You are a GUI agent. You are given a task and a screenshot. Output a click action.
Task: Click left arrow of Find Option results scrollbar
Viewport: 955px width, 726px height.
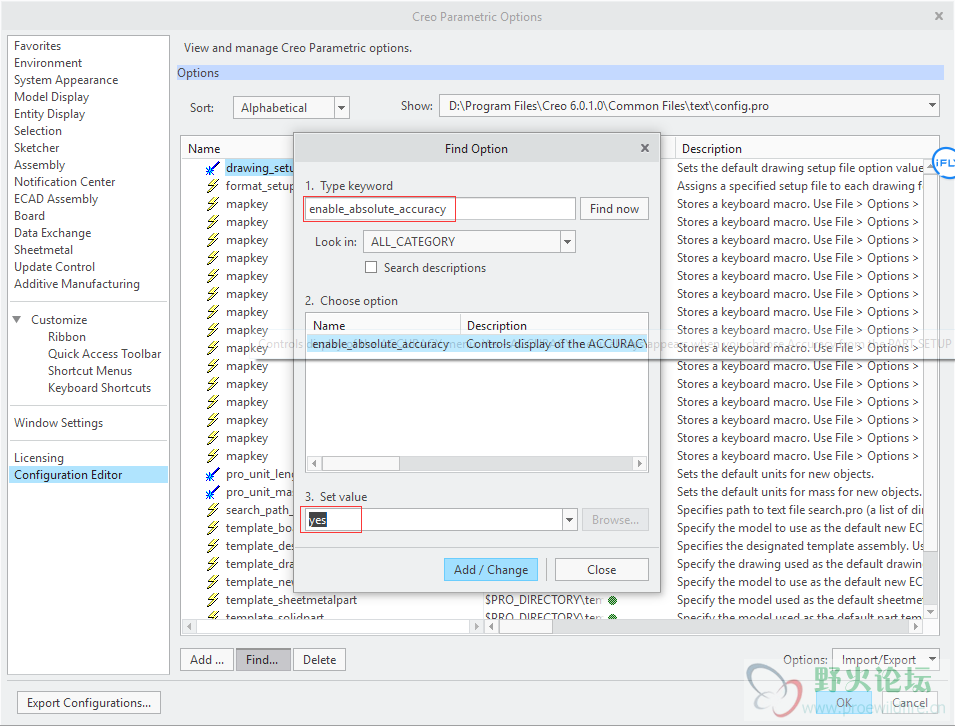[314, 463]
